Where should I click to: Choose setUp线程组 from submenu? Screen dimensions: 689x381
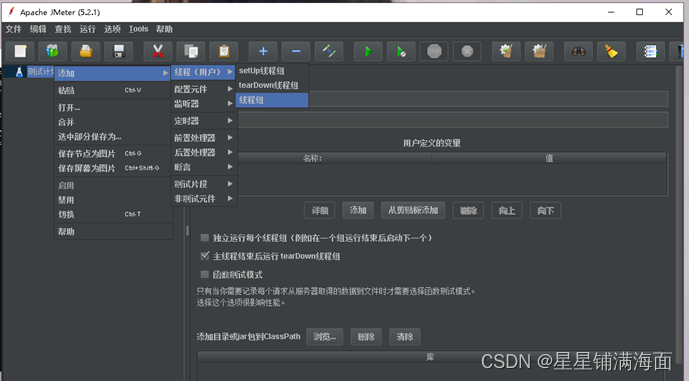click(272, 71)
